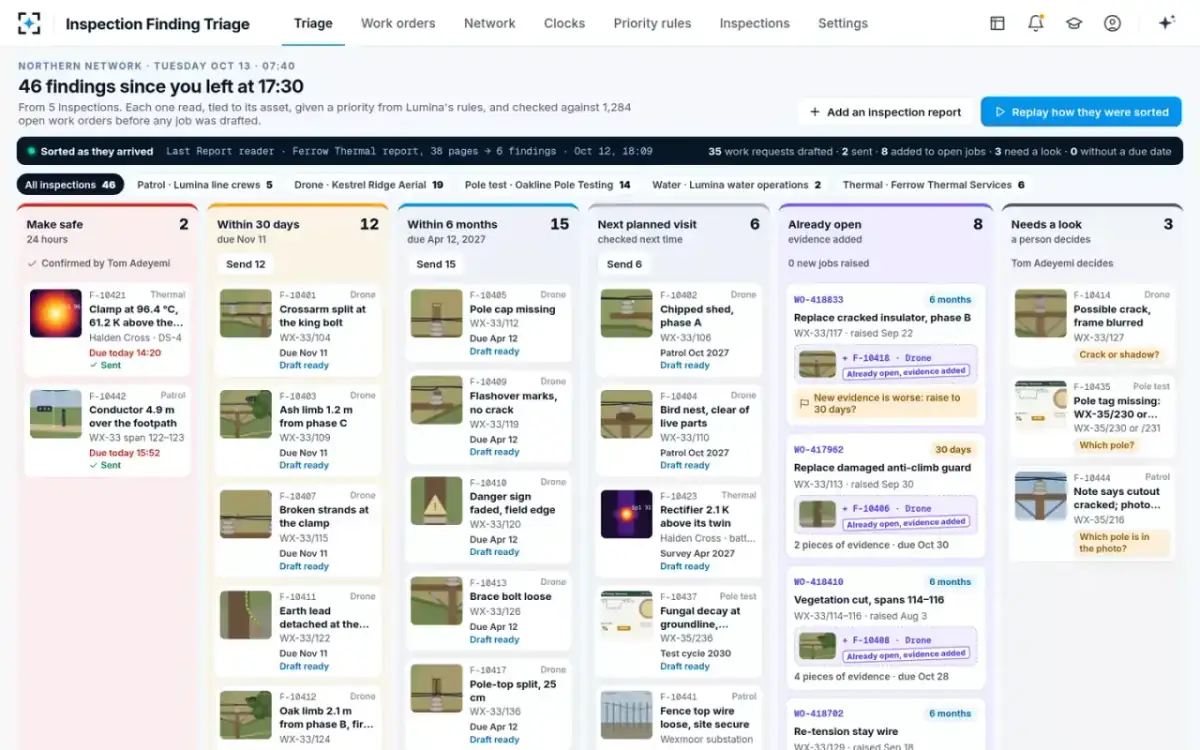This screenshot has width=1200, height=750.
Task: Open thumbnail of Danger sign faded finding
Action: tap(437, 501)
